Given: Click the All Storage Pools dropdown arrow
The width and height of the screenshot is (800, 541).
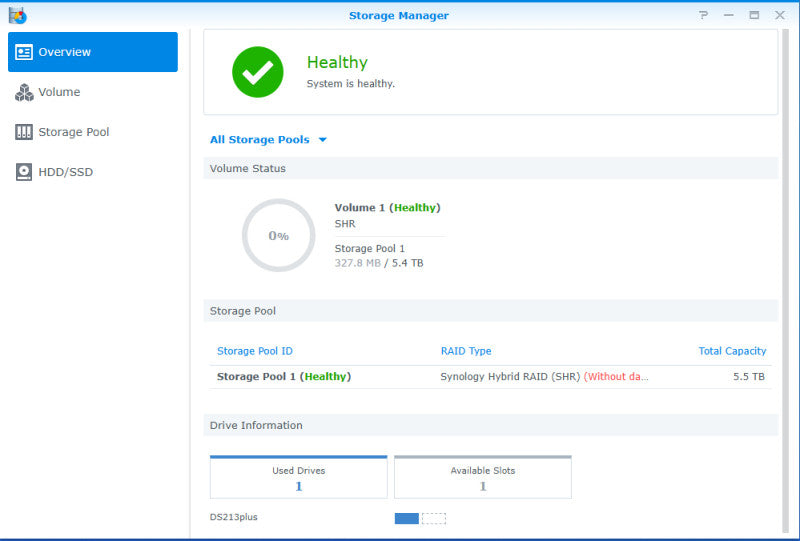Looking at the screenshot, I should 322,140.
